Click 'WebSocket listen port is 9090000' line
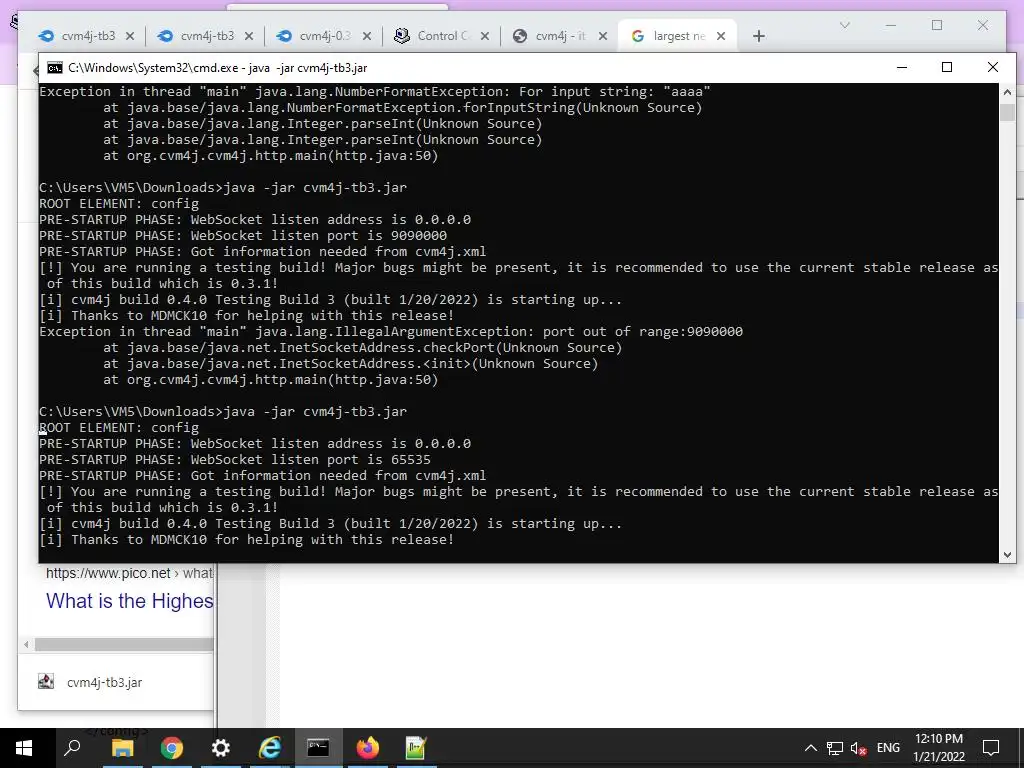This screenshot has width=1024, height=768. (x=243, y=236)
